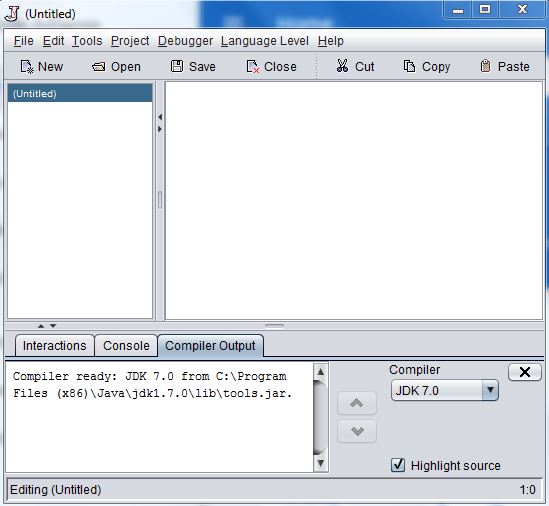The height and width of the screenshot is (506, 549).
Task: Click compiler output scrollbar down arrow
Action: coord(320,464)
